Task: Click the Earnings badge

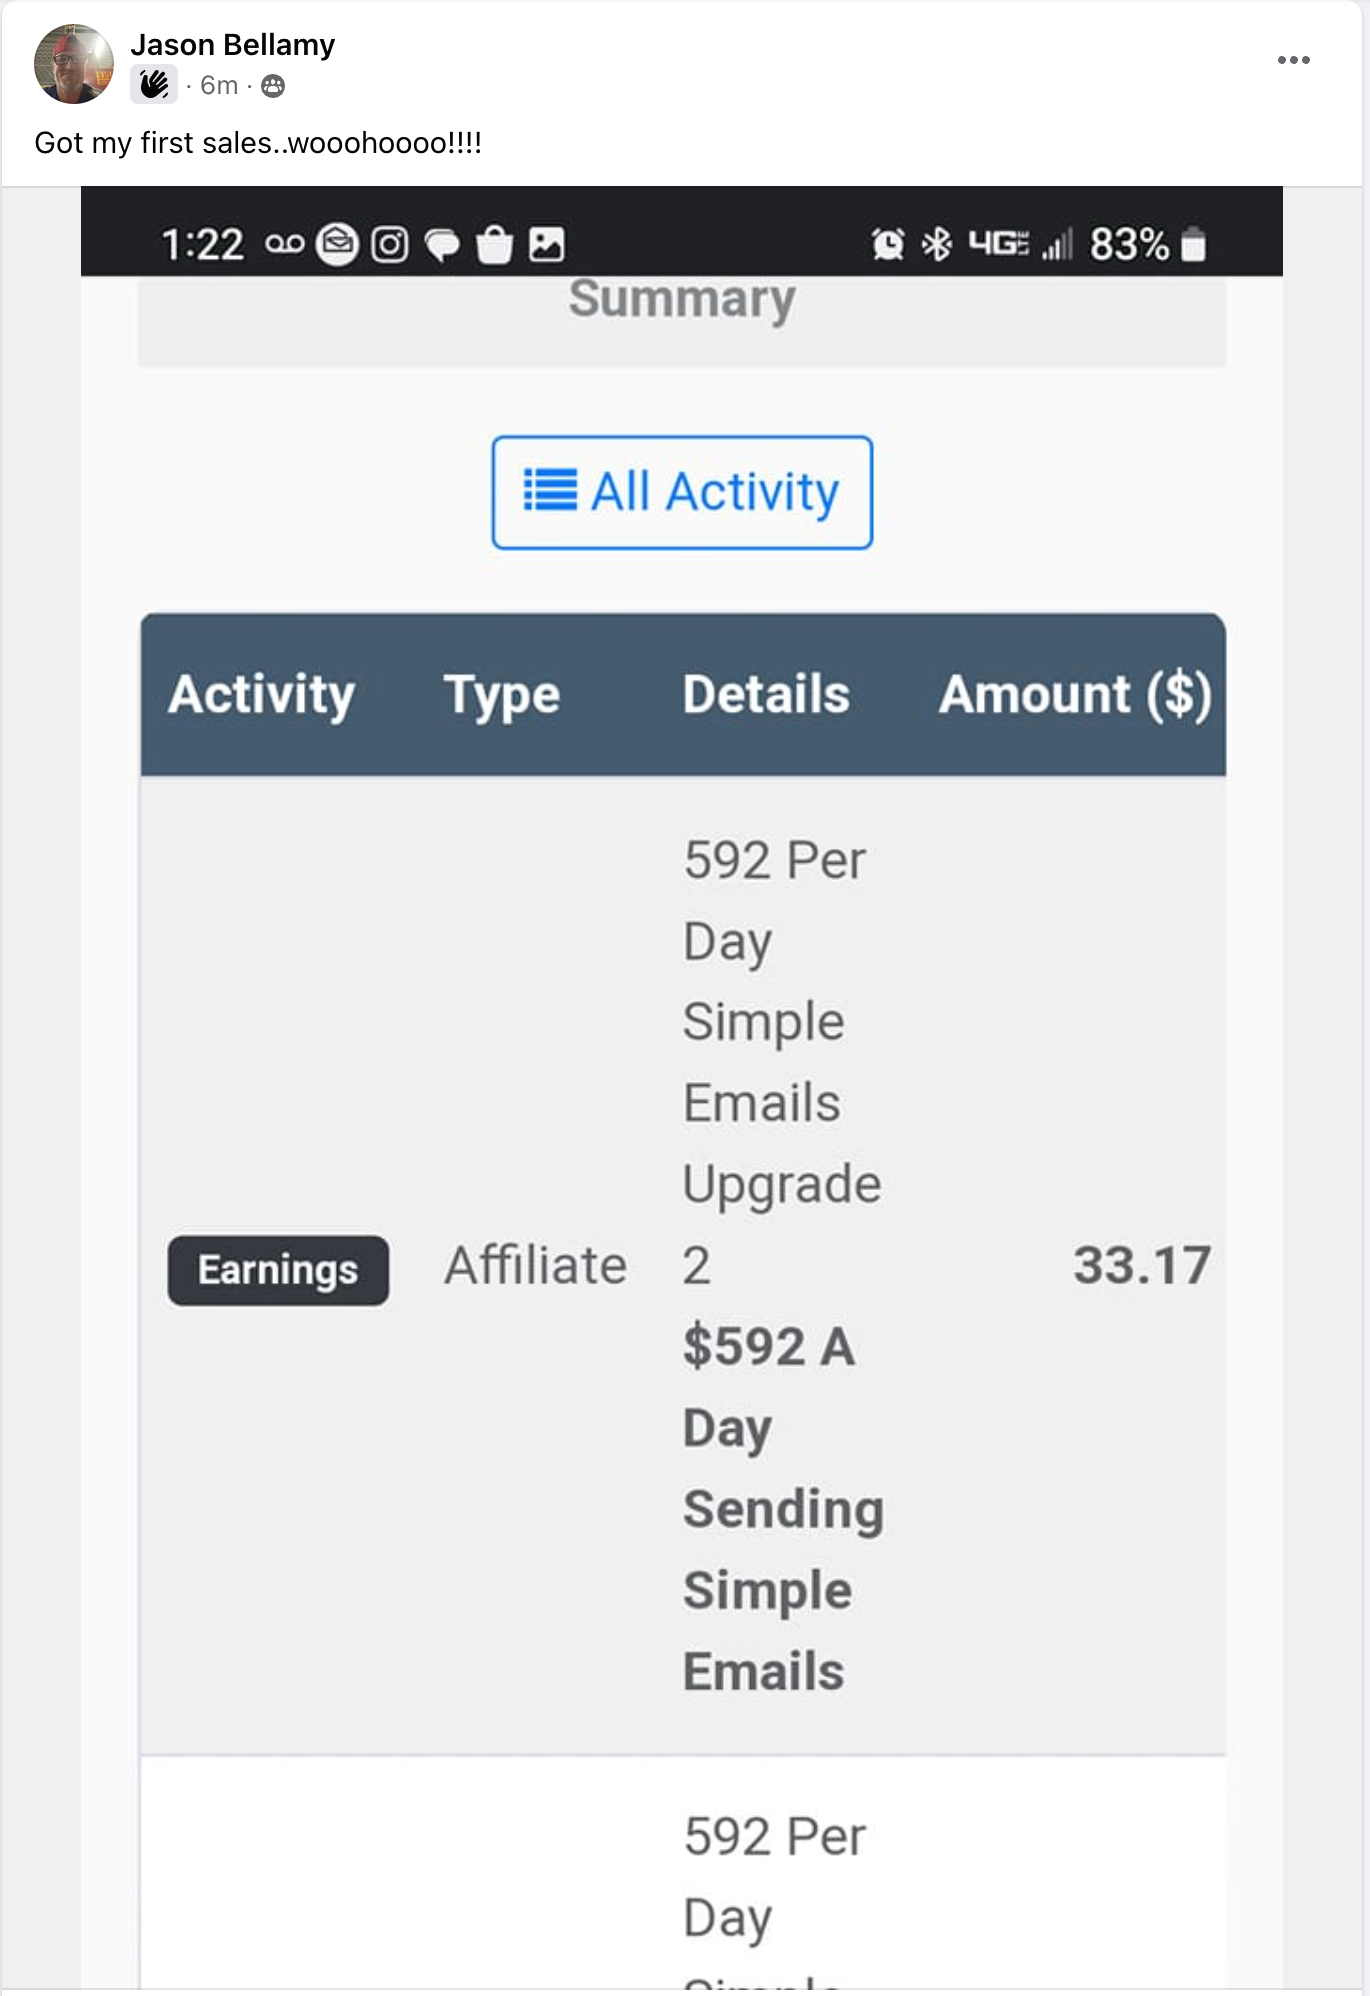Action: point(278,1270)
